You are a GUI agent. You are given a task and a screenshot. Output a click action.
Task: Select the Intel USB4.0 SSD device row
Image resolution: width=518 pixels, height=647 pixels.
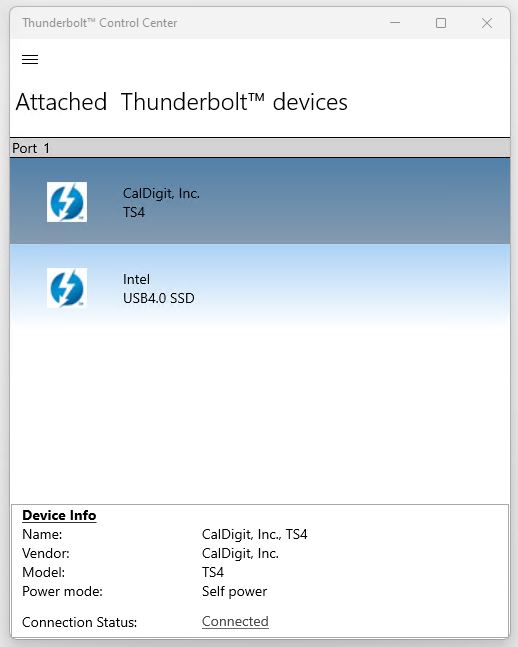click(x=260, y=287)
